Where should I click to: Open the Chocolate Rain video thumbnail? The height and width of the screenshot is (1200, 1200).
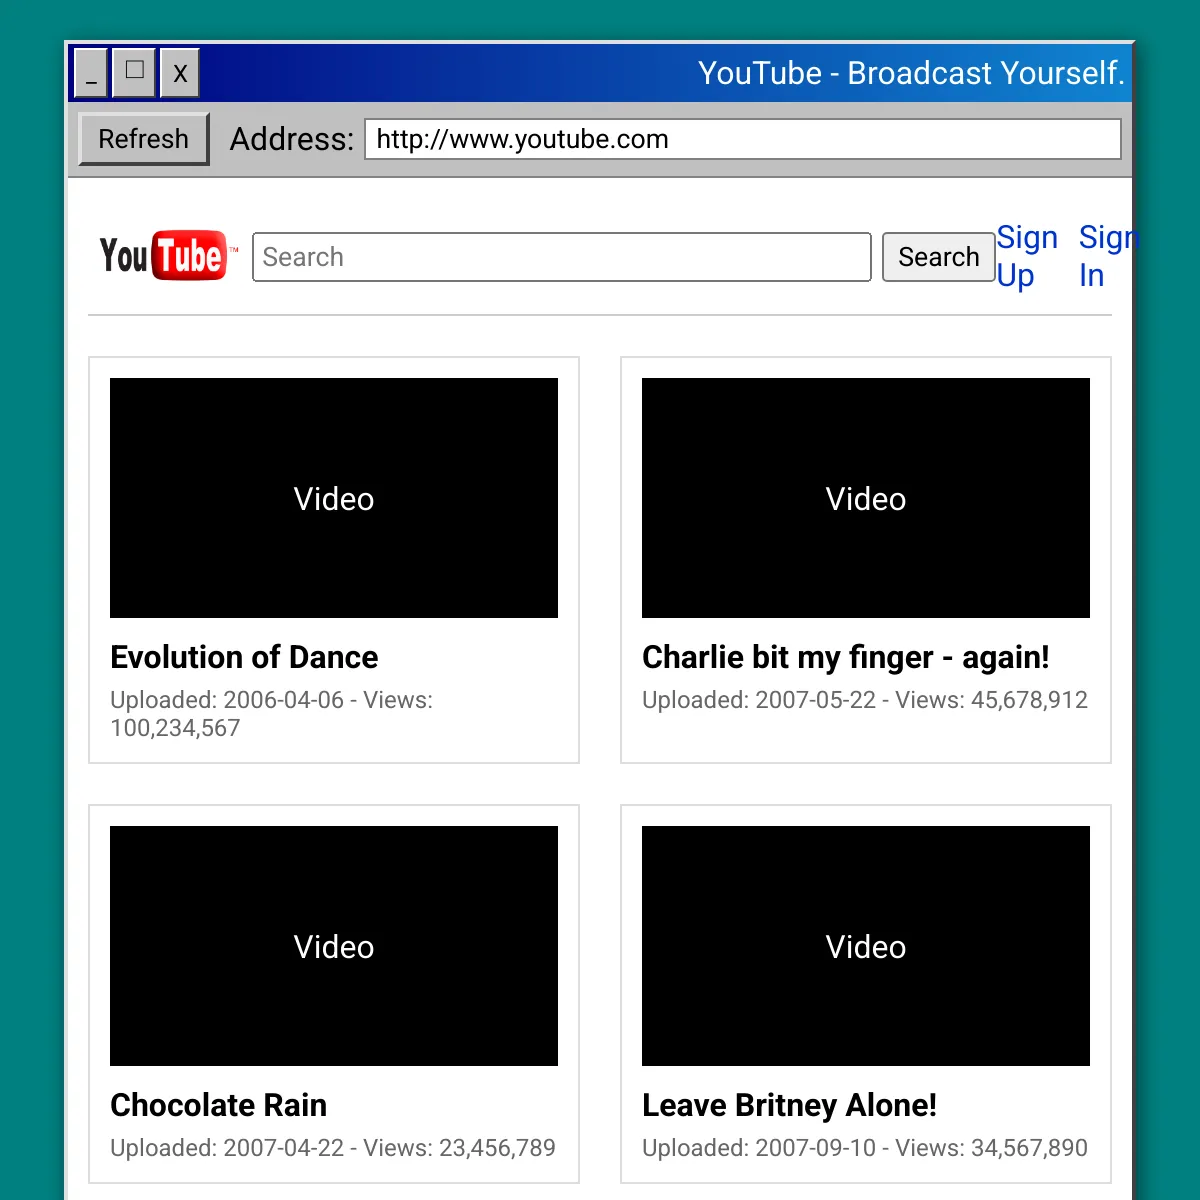(x=333, y=945)
